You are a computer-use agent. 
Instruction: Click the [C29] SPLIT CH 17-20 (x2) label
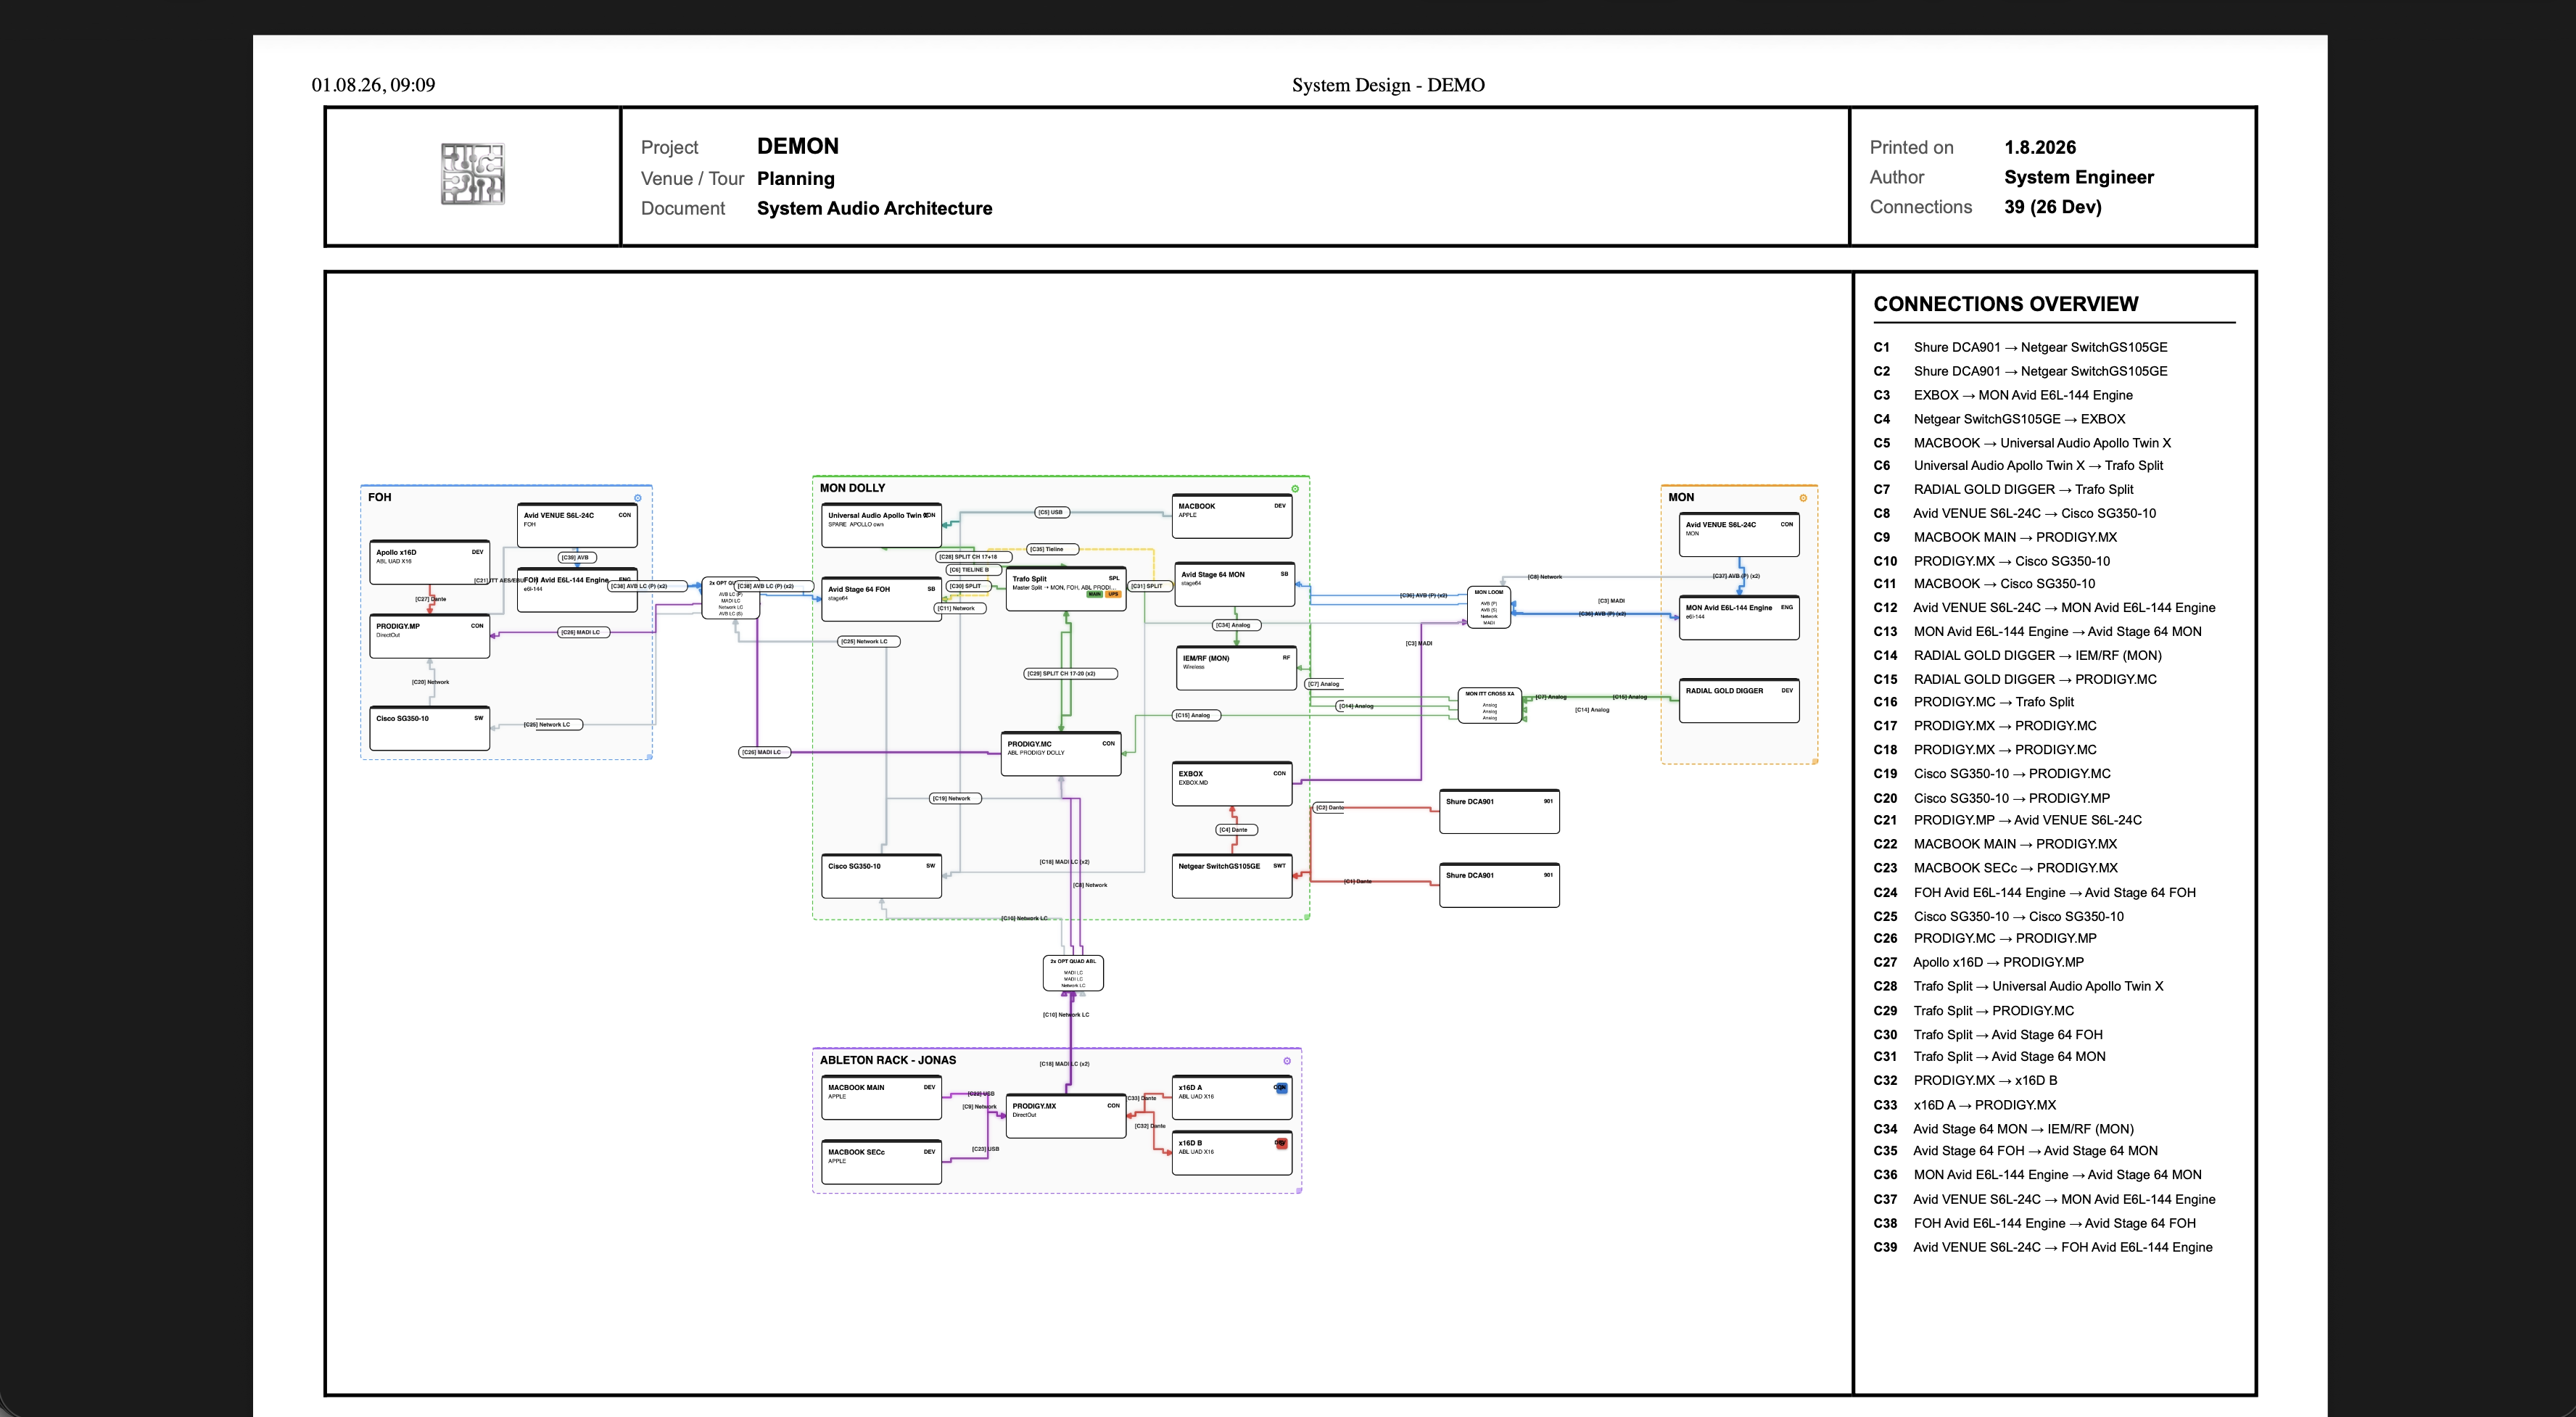pos(1070,674)
